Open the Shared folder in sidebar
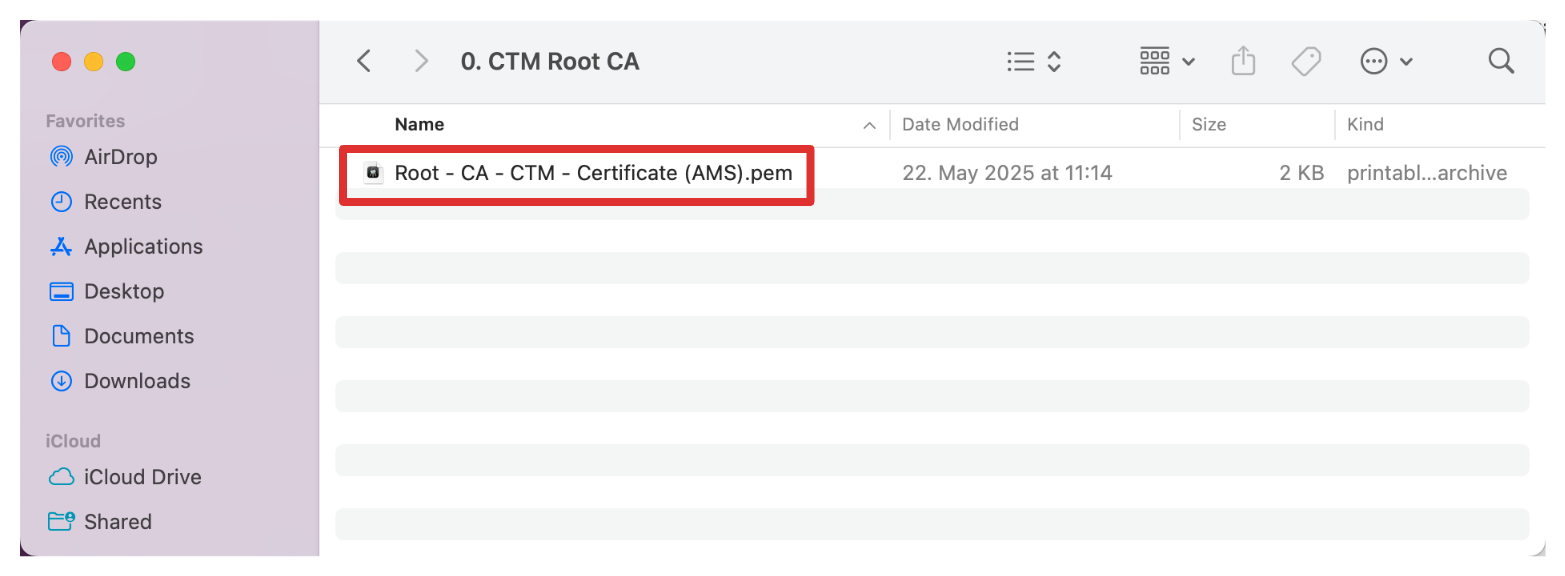 click(x=117, y=522)
